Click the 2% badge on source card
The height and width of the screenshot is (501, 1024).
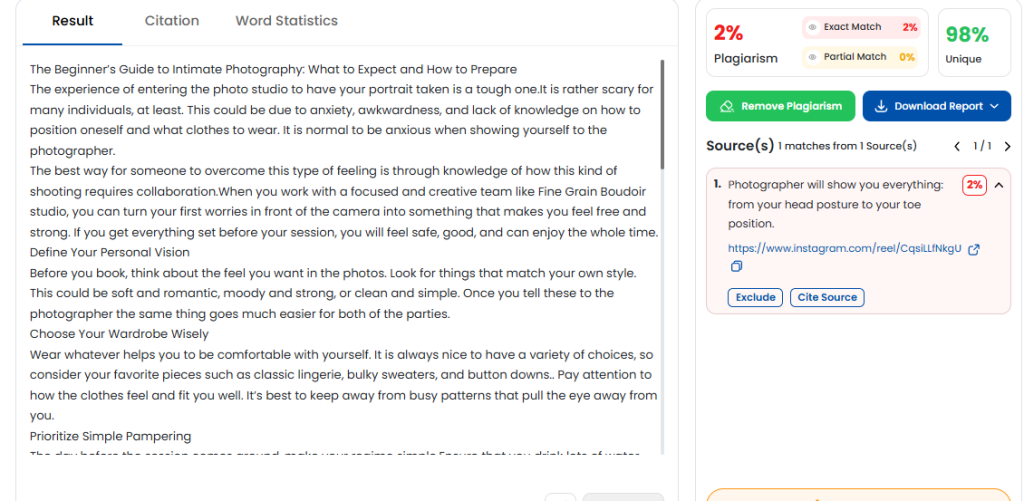point(974,185)
